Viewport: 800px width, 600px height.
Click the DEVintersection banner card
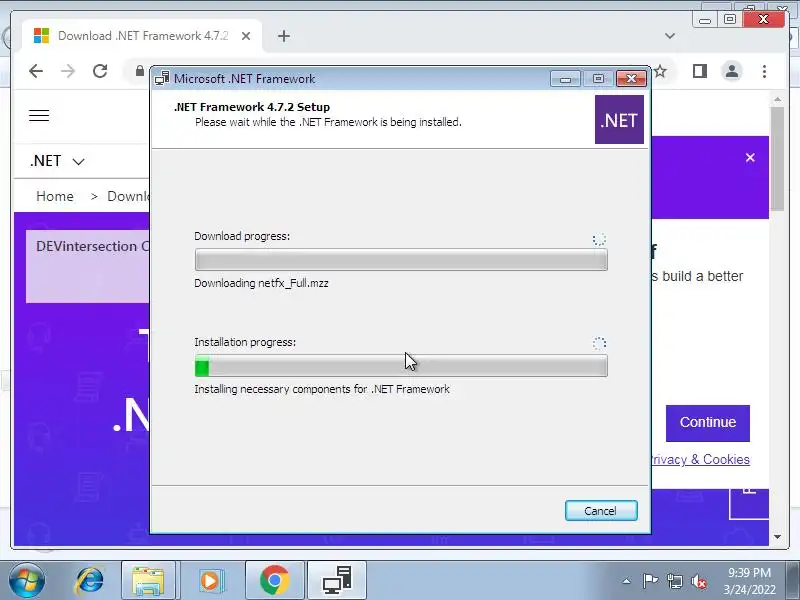click(88, 266)
